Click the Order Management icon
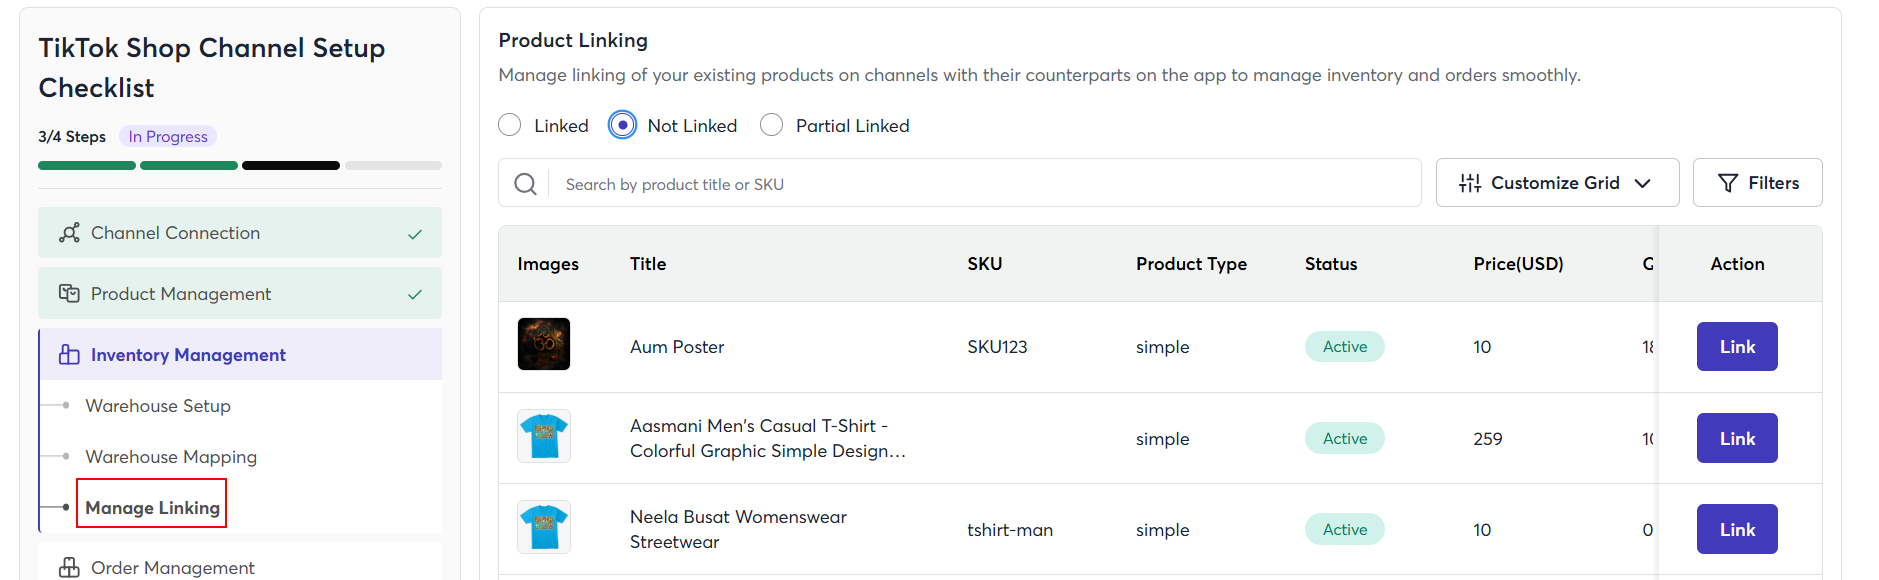The height and width of the screenshot is (580, 1879). coord(69,567)
